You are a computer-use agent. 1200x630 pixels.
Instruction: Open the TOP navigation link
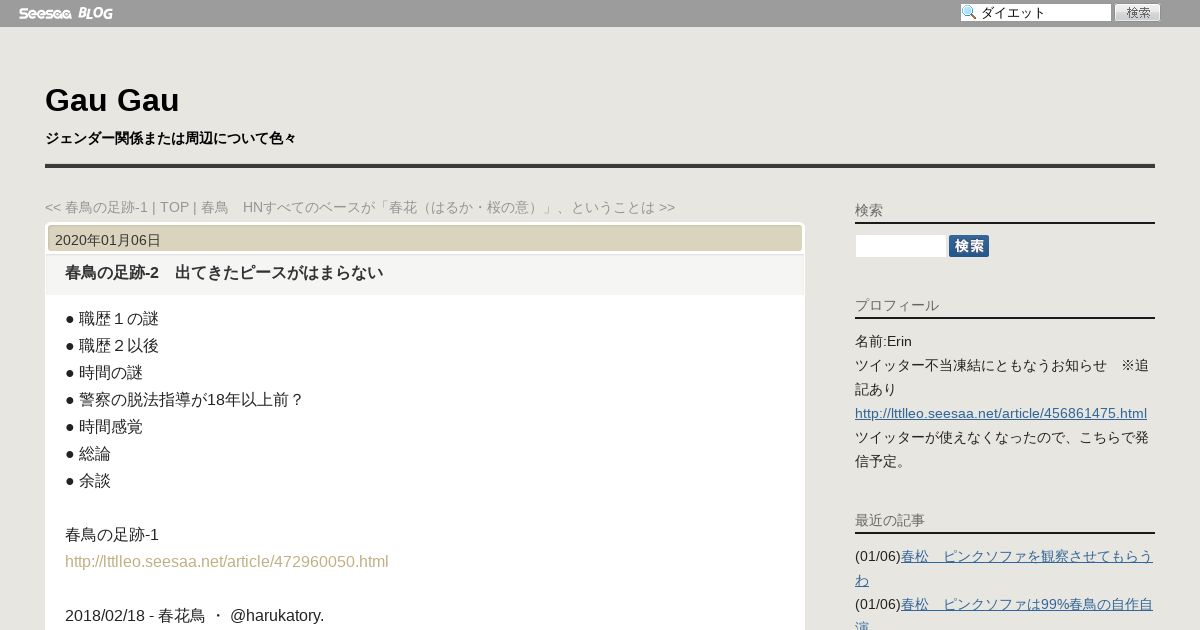pyautogui.click(x=174, y=207)
